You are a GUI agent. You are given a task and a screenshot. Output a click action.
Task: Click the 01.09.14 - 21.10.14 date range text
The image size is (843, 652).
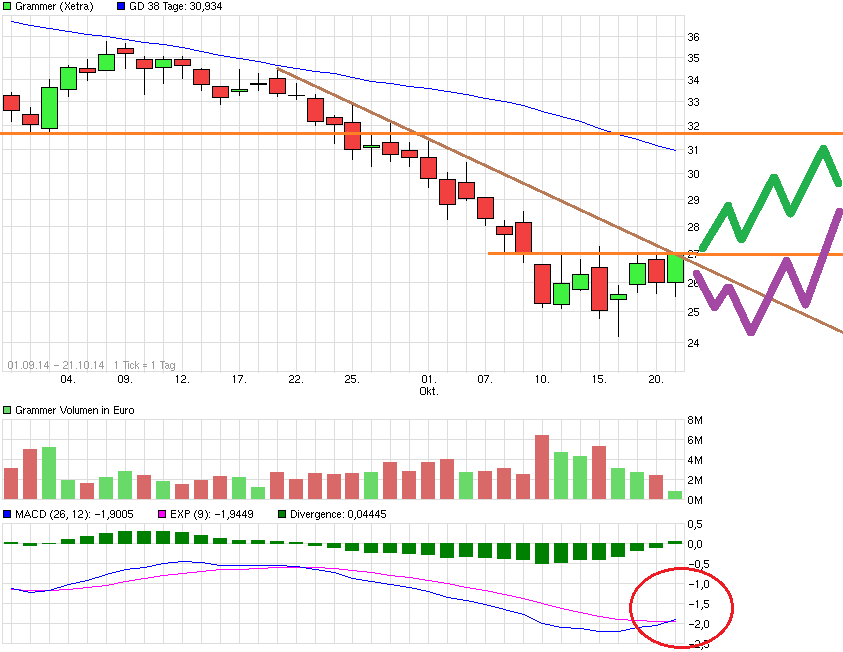pos(56,366)
